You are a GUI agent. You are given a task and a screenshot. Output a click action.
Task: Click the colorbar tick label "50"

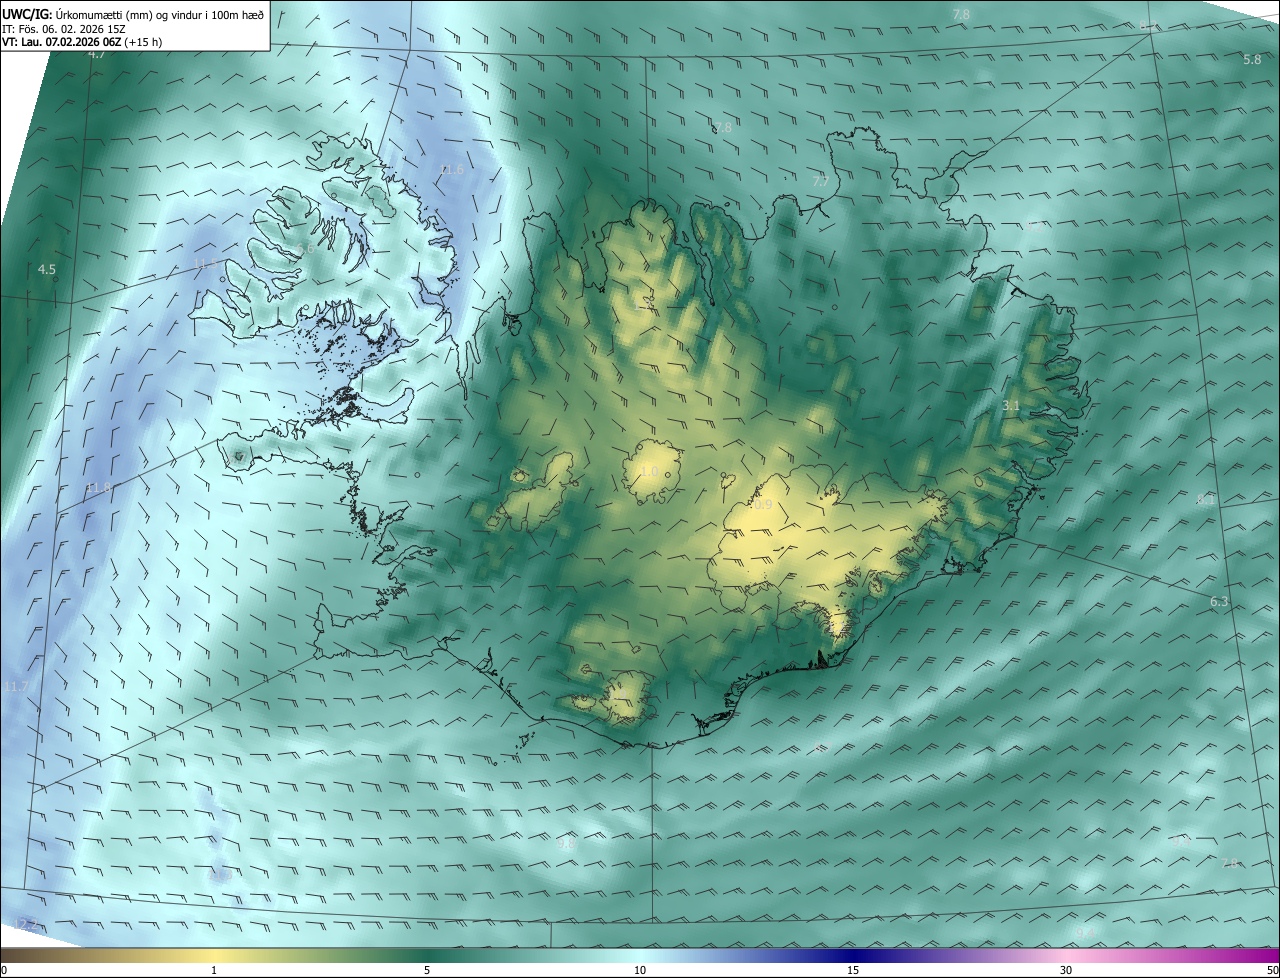1272,970
